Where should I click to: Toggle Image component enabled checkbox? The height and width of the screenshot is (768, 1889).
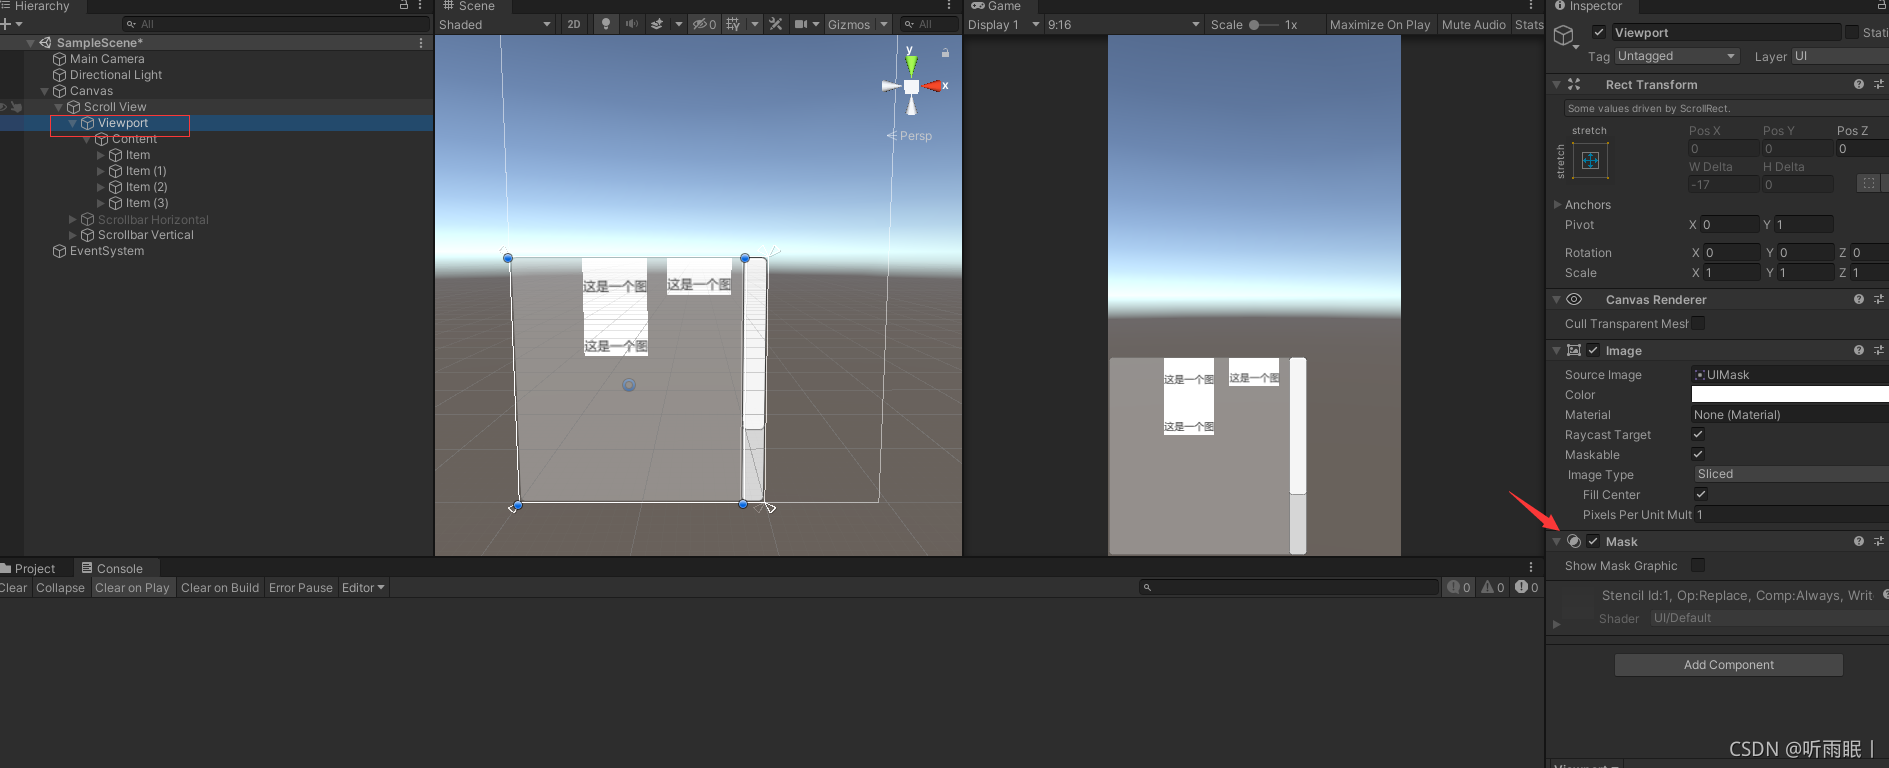pyautogui.click(x=1593, y=351)
